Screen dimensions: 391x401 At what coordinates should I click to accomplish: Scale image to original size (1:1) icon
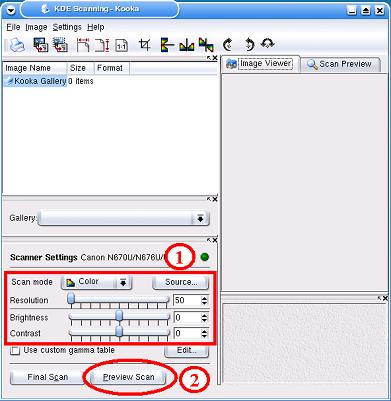point(121,45)
